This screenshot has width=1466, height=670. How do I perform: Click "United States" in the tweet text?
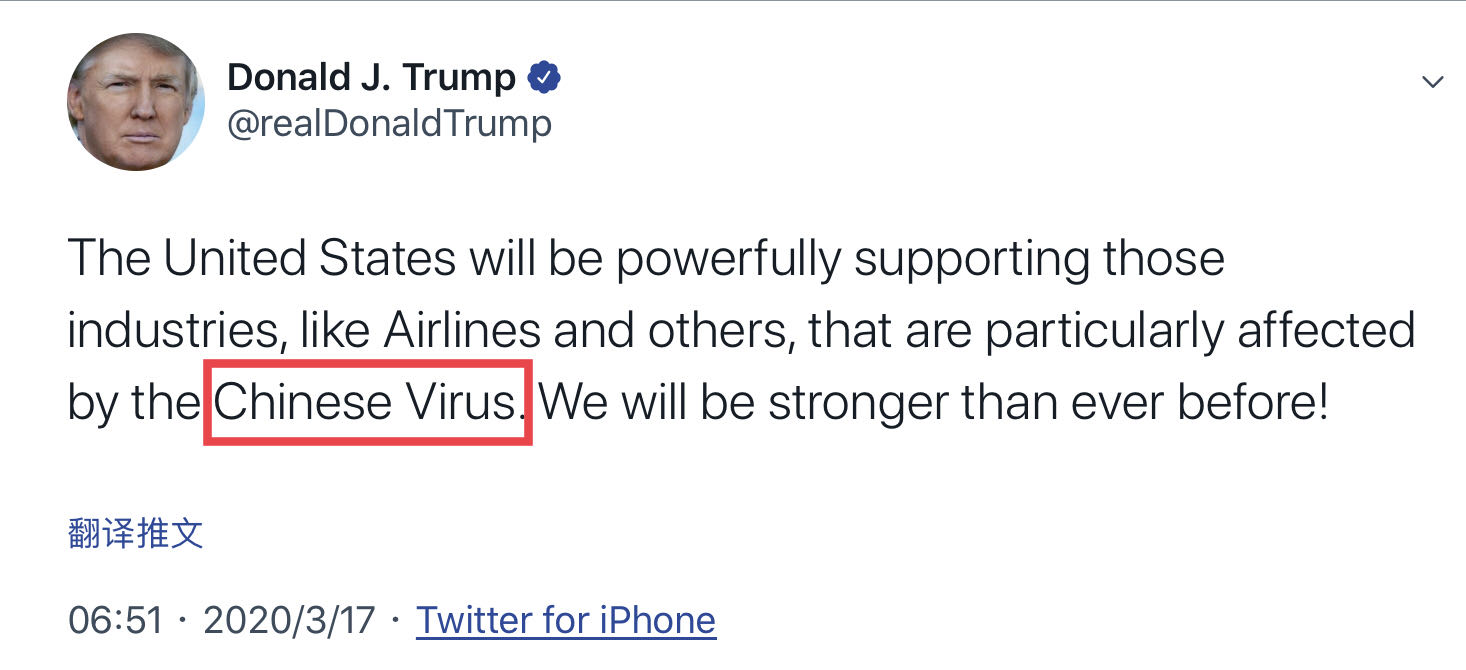[310, 259]
